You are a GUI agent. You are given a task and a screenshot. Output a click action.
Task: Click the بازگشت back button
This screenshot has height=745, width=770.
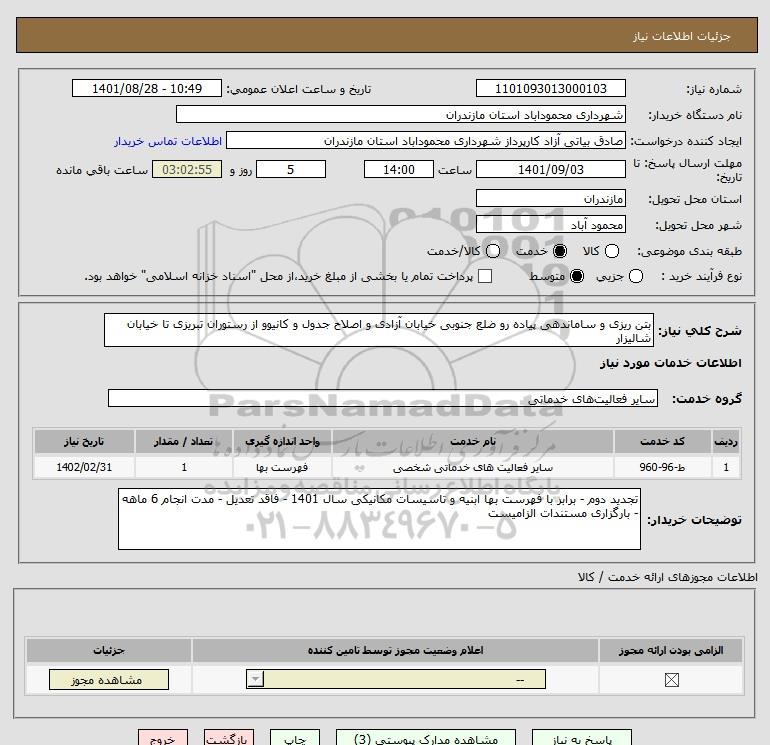click(x=229, y=738)
